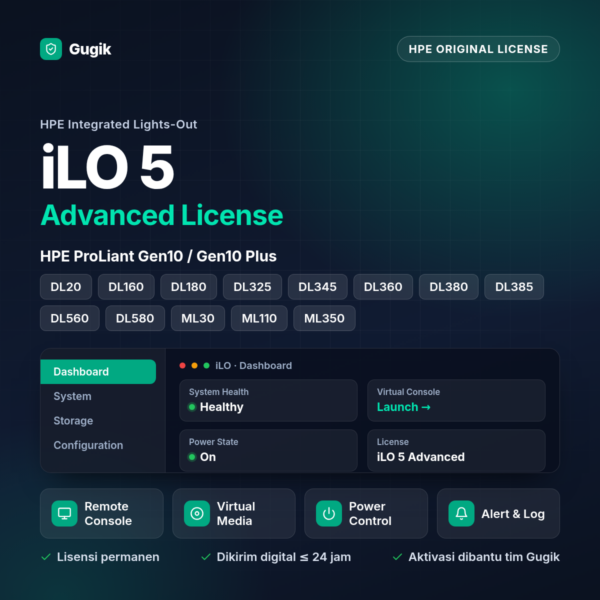Select the DL560 model chip
The width and height of the screenshot is (600, 600).
click(70, 318)
